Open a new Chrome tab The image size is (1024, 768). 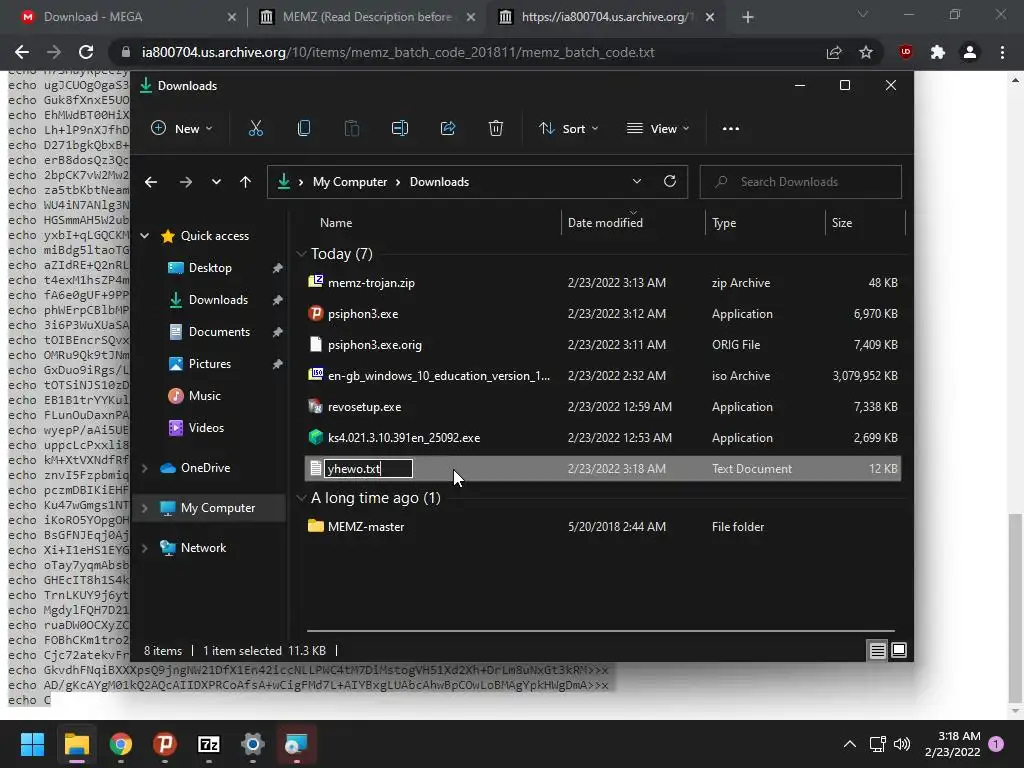pyautogui.click(x=748, y=17)
